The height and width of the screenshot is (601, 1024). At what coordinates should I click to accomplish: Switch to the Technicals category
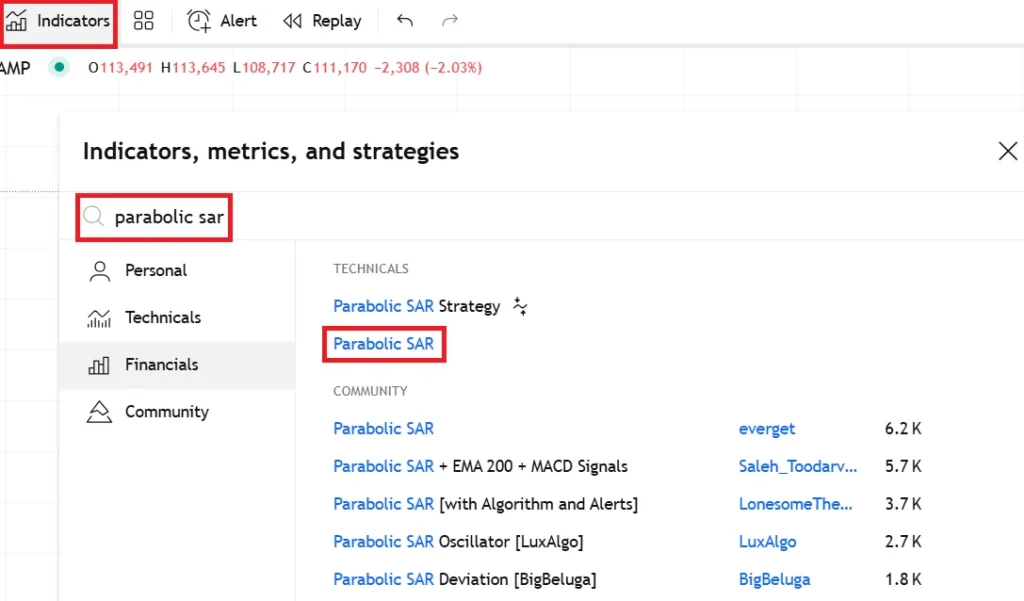click(x=162, y=317)
